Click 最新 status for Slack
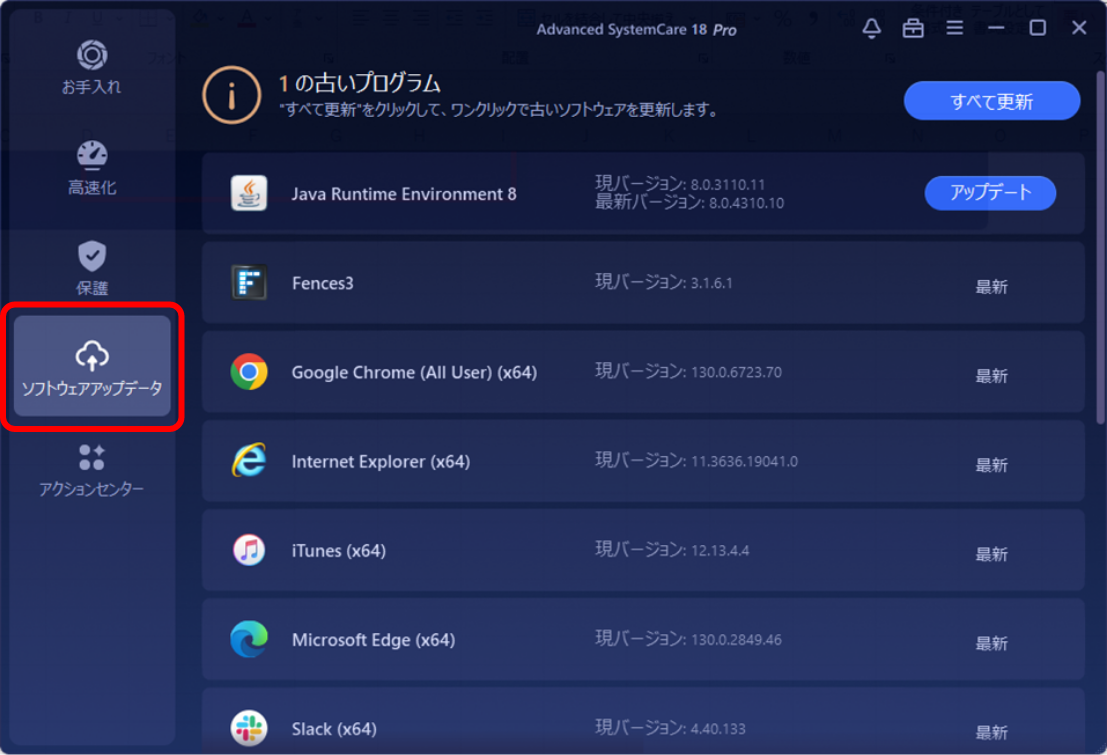The image size is (1107, 755). coord(991,732)
